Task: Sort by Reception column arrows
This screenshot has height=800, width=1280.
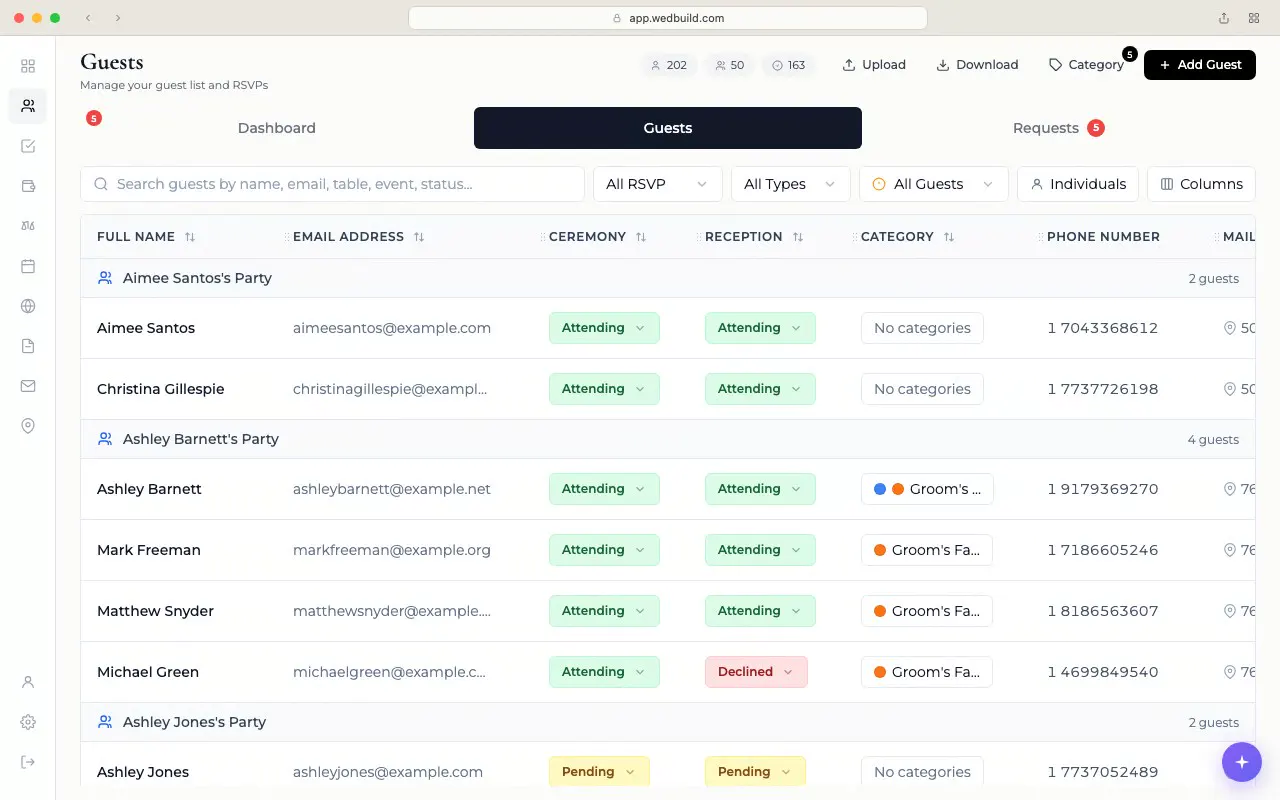Action: pos(798,237)
